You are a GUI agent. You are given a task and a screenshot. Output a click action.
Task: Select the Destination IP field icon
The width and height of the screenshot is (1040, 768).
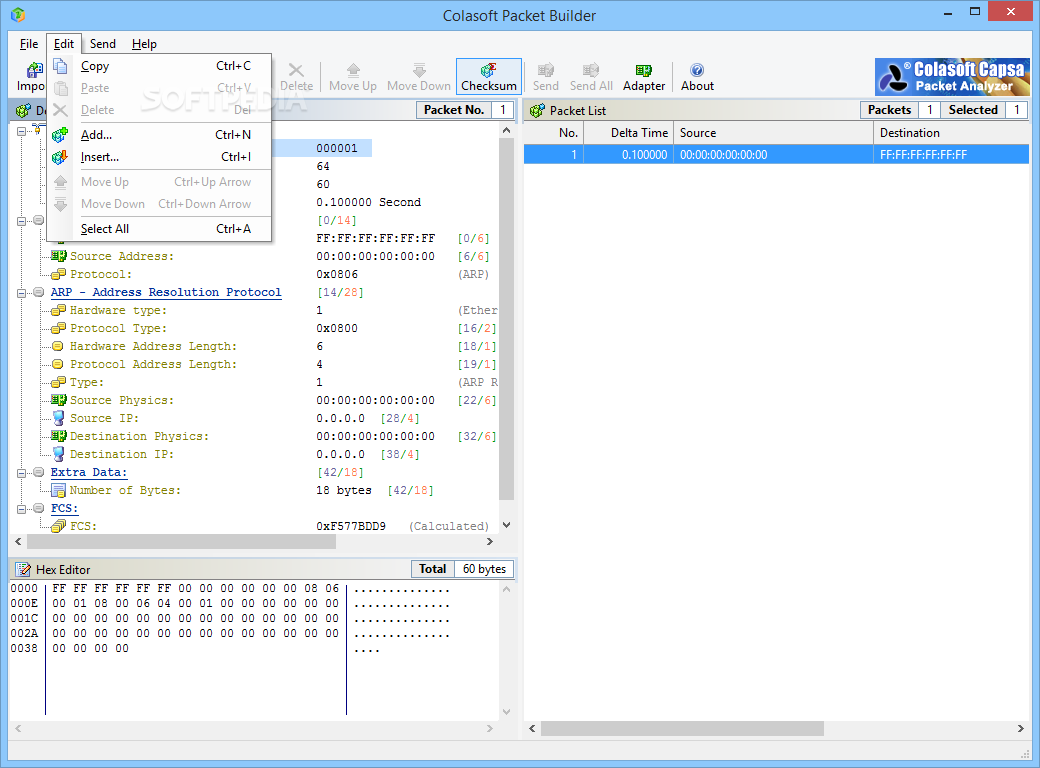(x=58, y=454)
